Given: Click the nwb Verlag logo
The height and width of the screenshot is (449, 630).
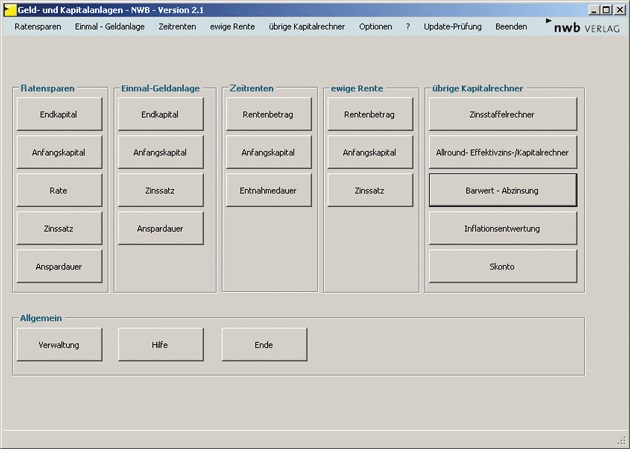Looking at the screenshot, I should pos(588,27).
